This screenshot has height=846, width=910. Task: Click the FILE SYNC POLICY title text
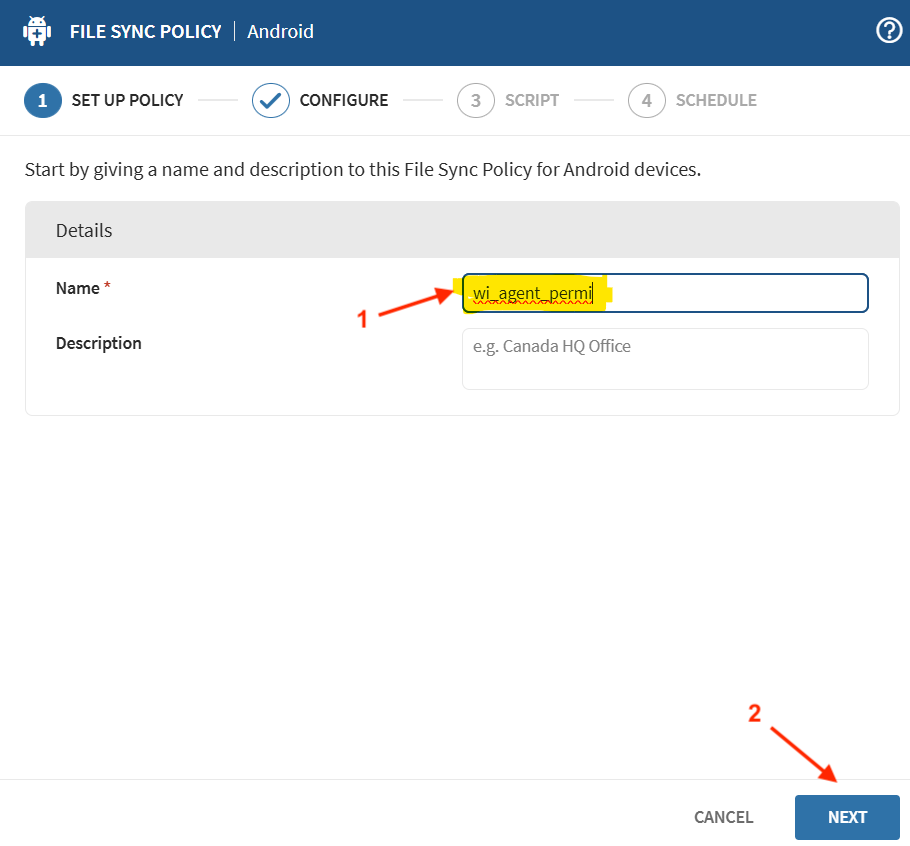(145, 31)
